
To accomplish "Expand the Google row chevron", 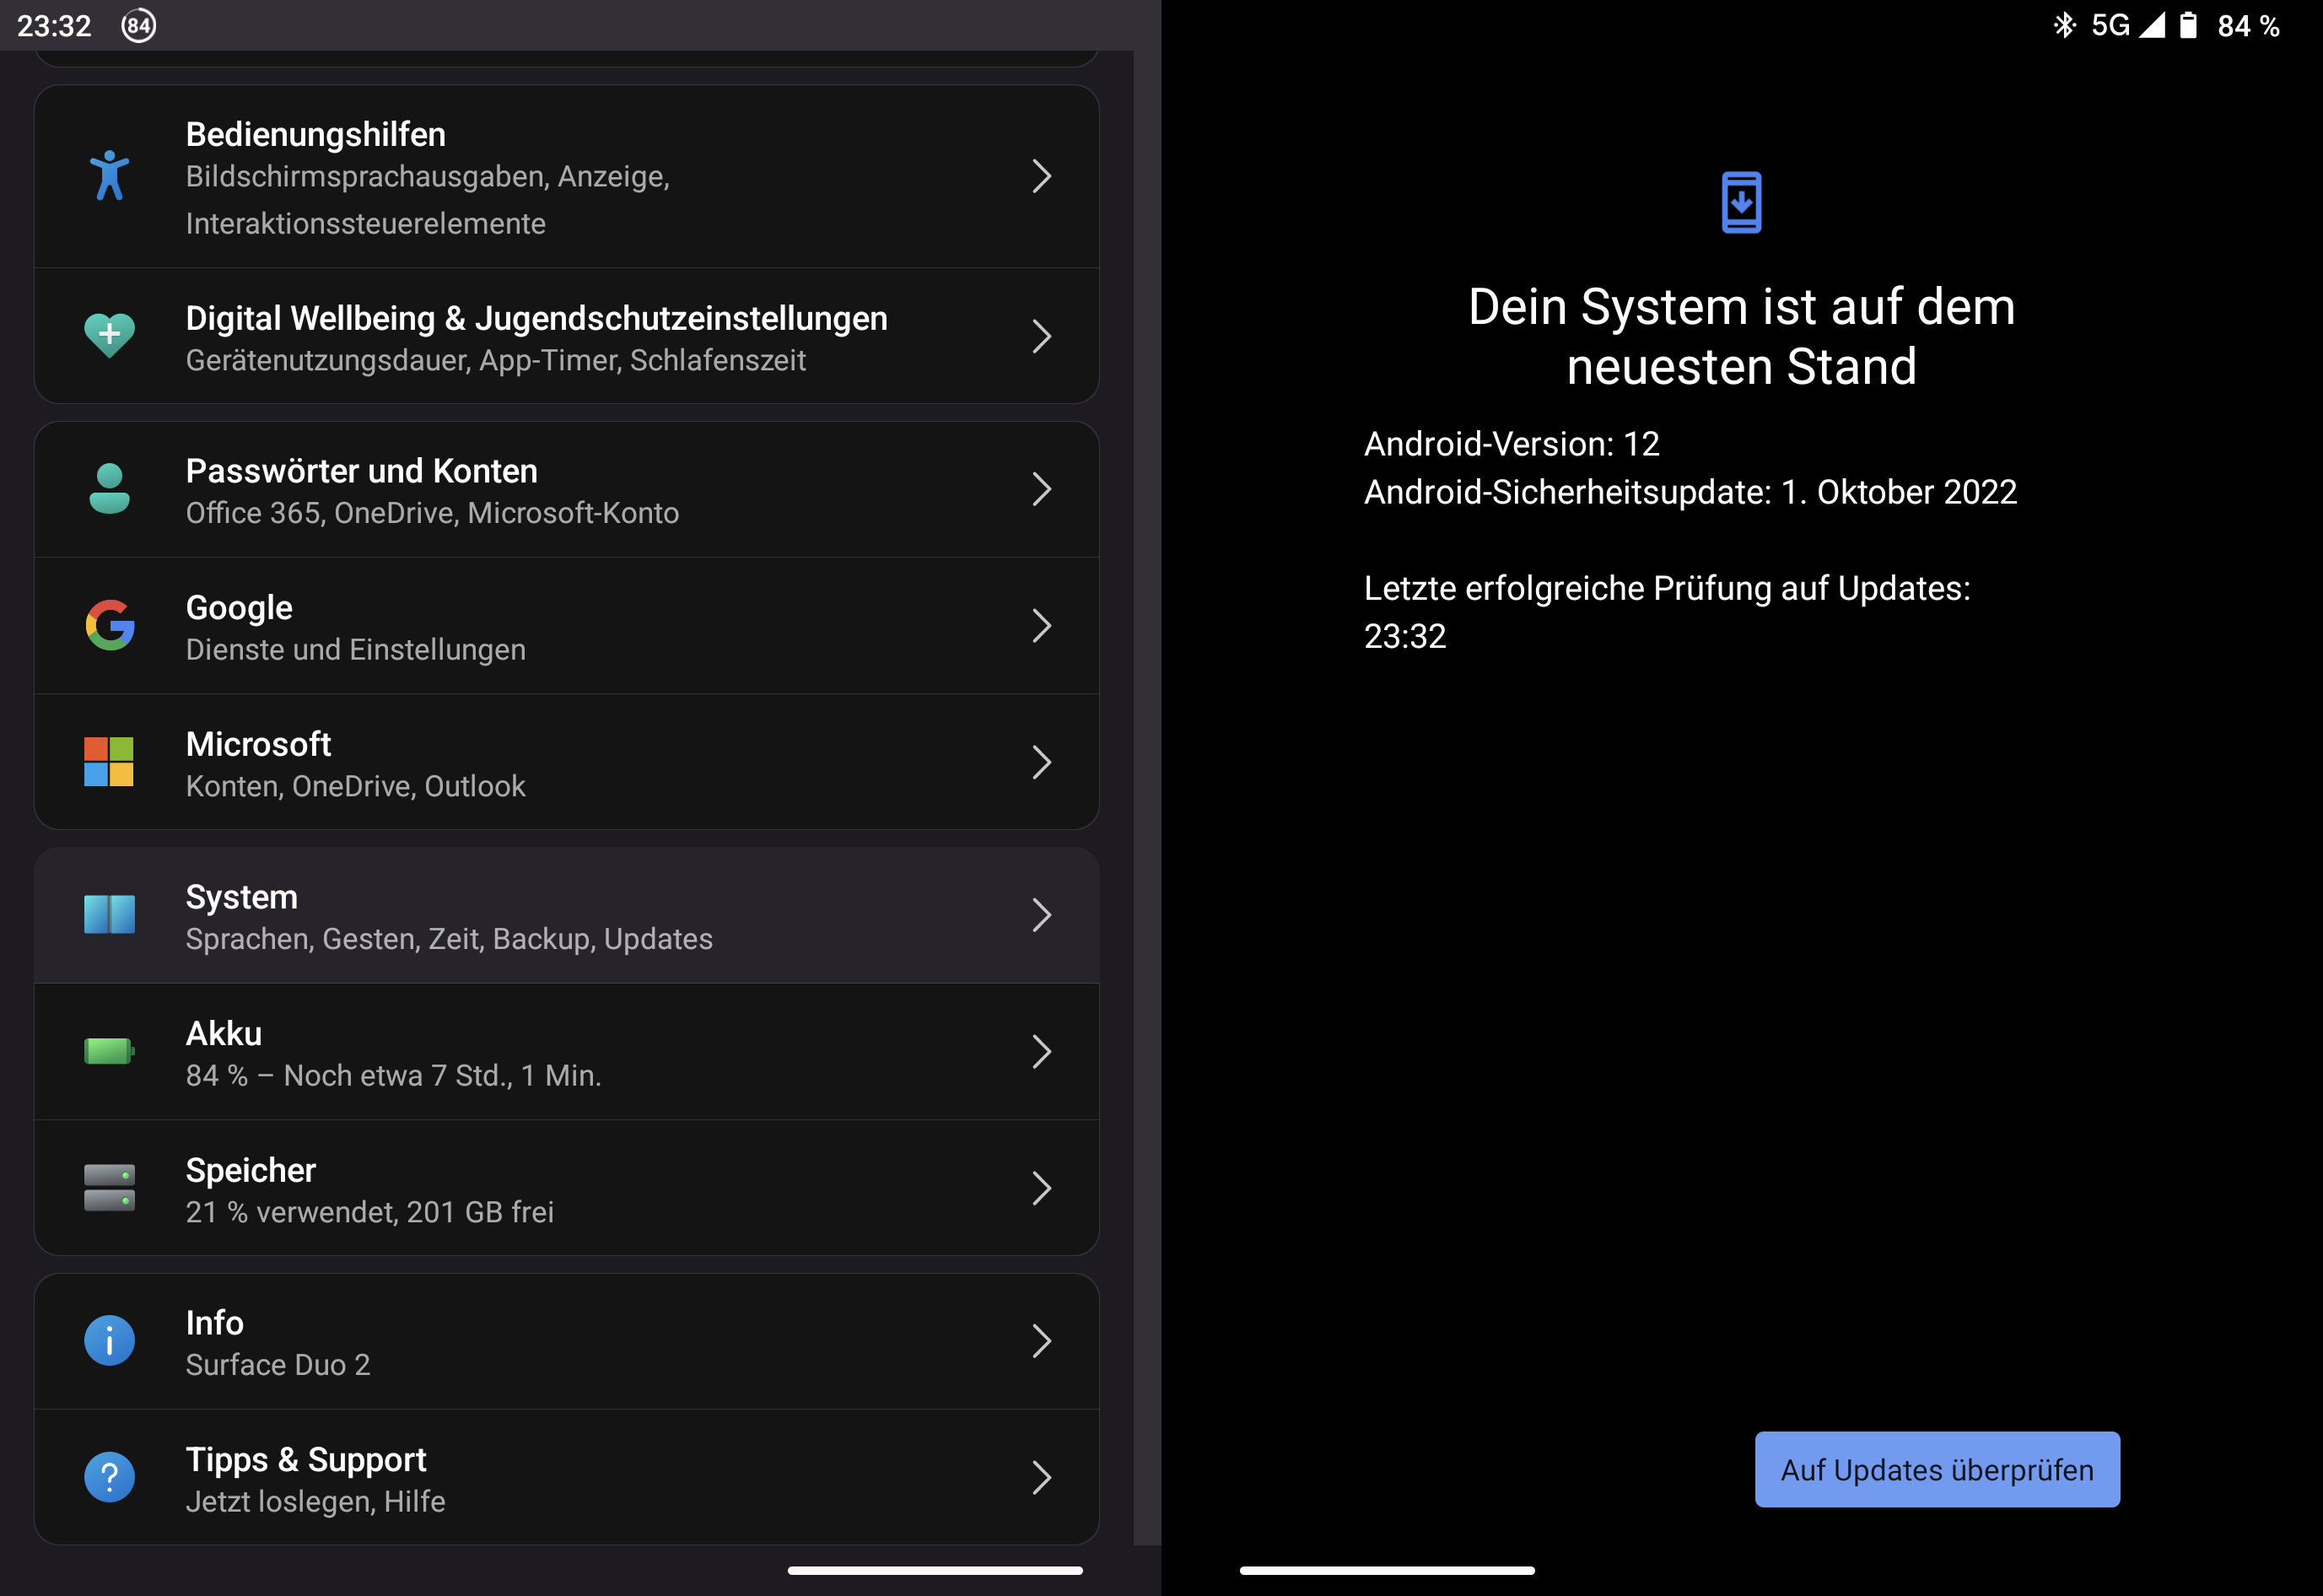I will click(x=1041, y=626).
